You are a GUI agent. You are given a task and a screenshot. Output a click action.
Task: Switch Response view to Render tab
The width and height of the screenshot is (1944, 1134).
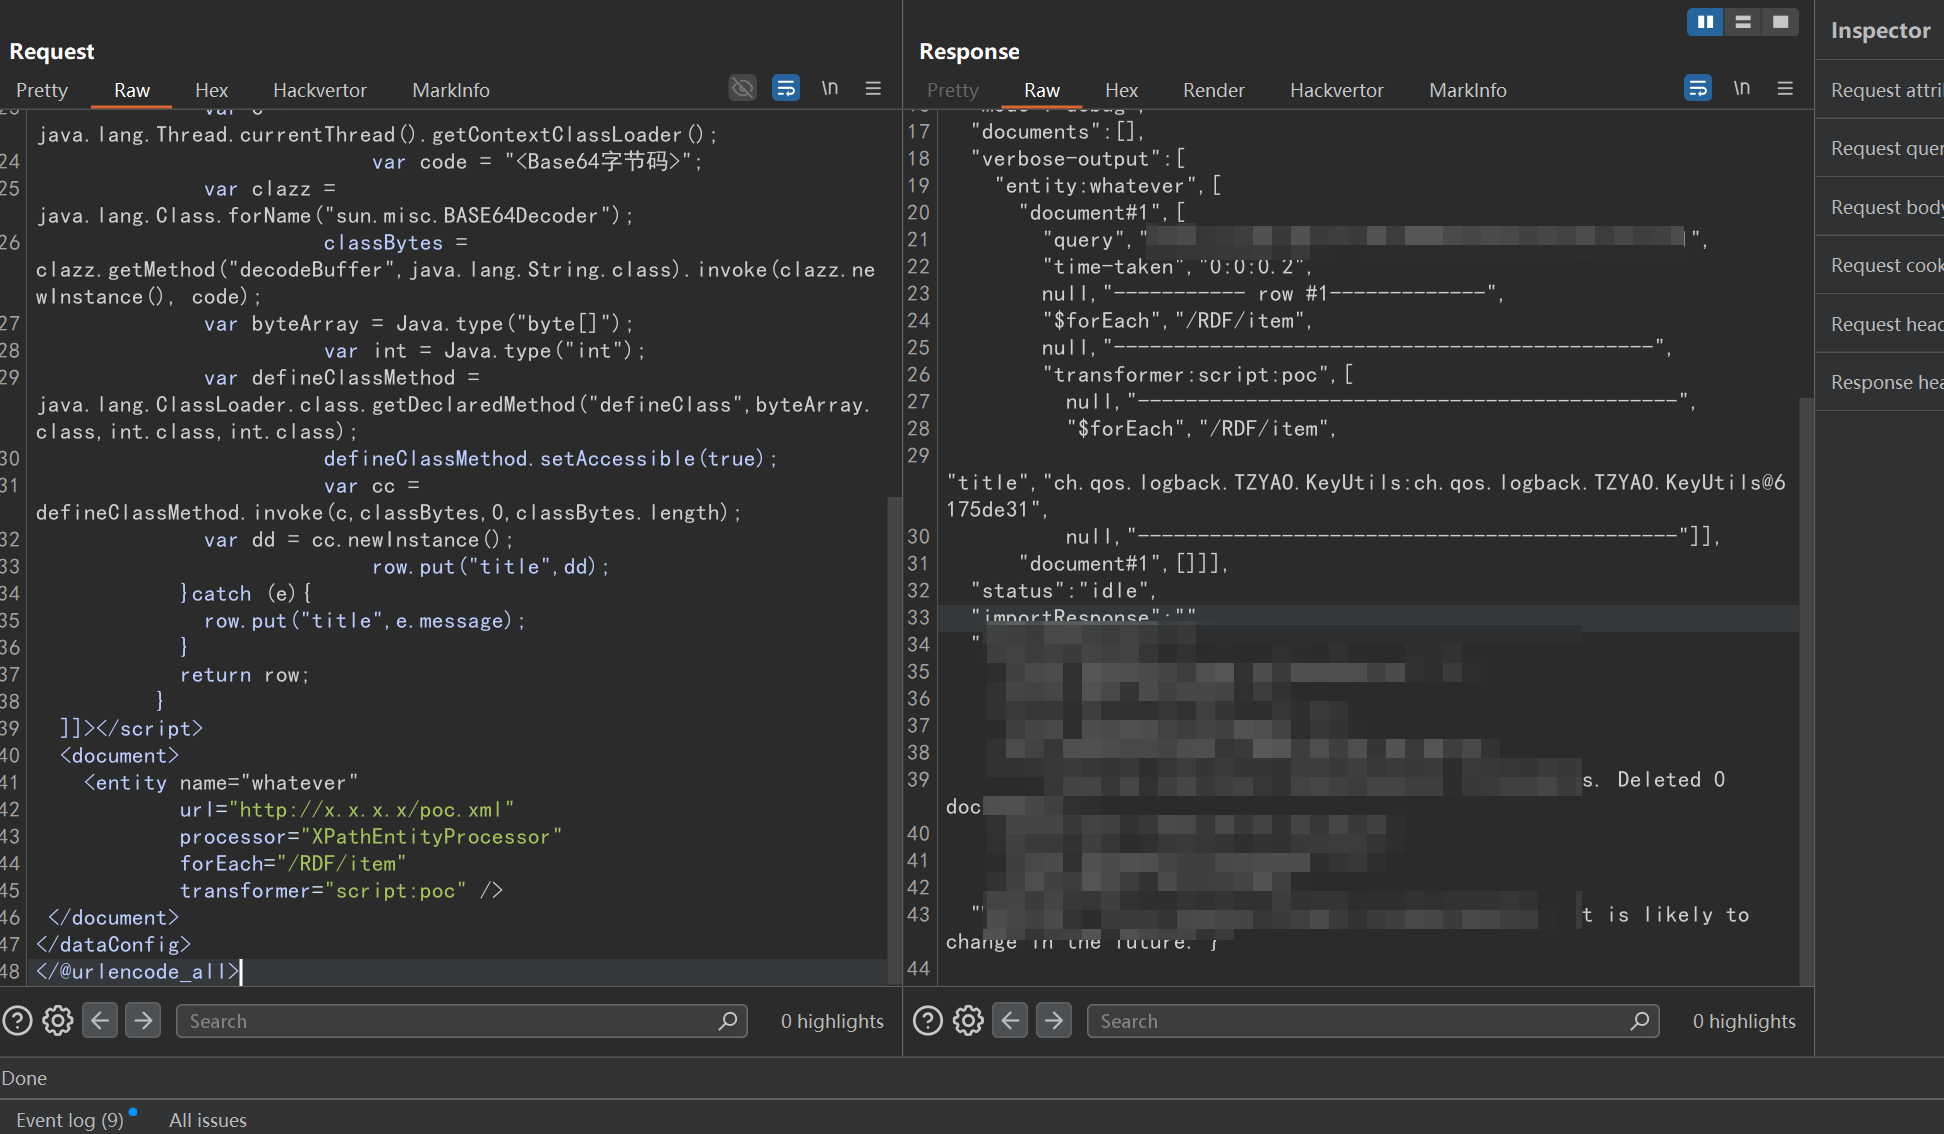(1213, 90)
